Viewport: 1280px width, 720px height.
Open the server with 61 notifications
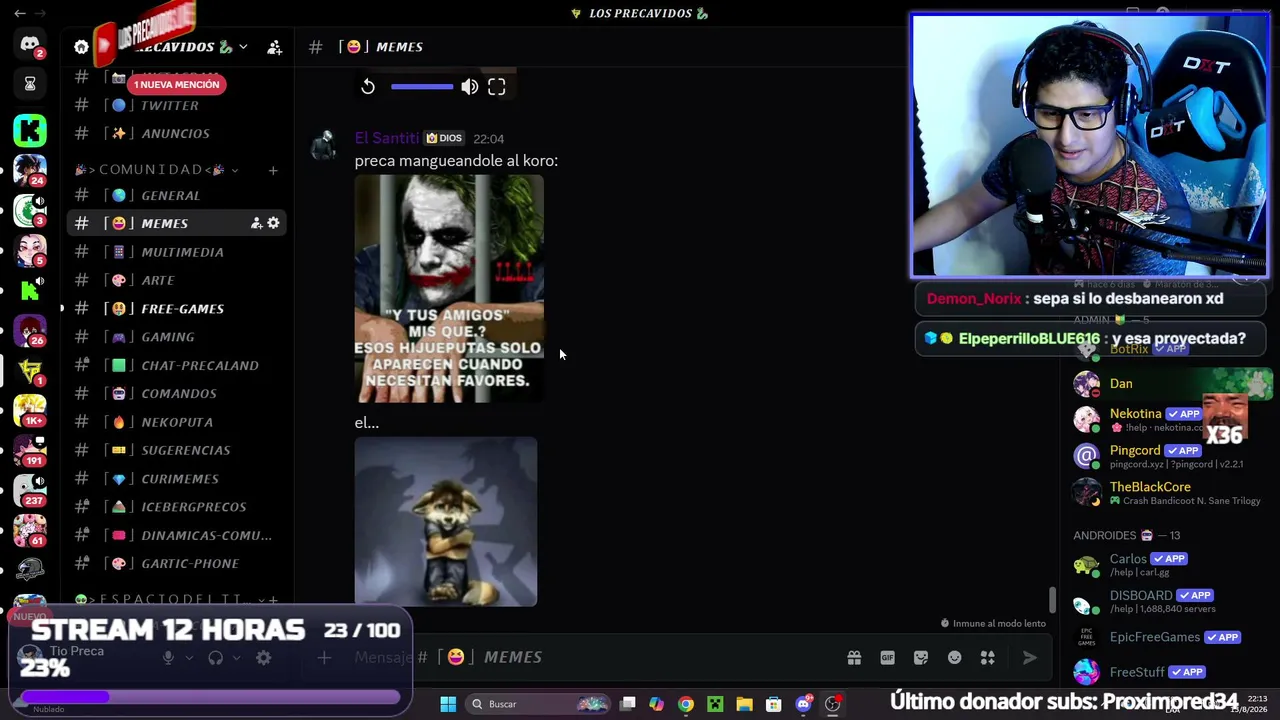(x=30, y=530)
